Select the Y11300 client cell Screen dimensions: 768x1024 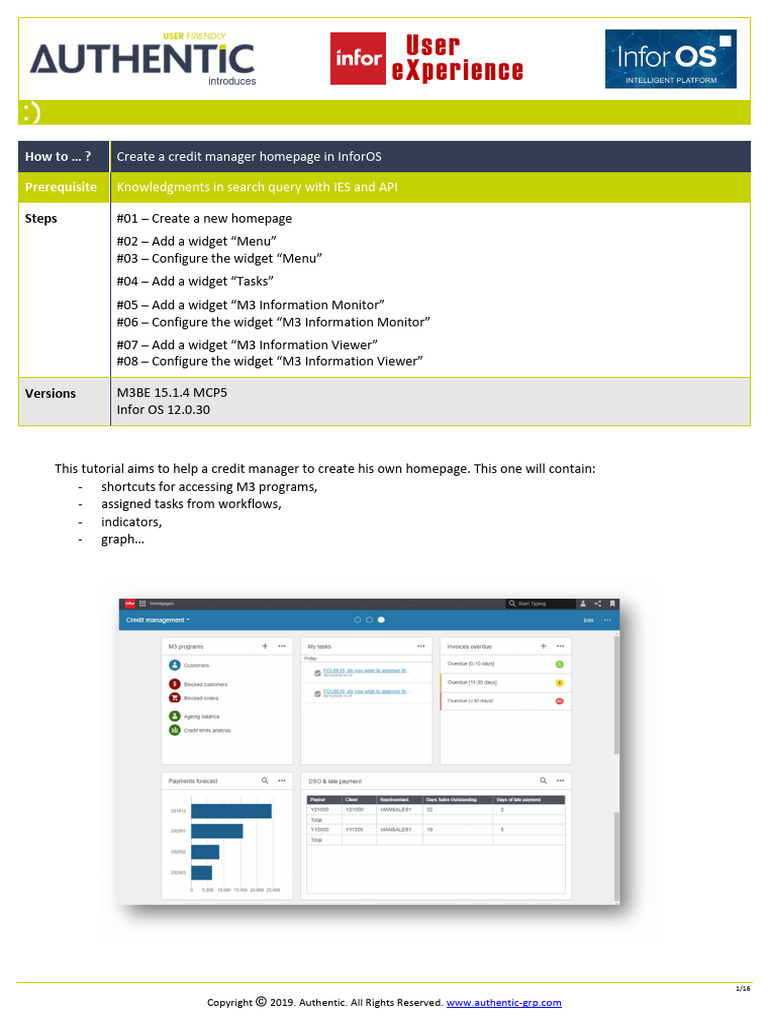point(359,829)
